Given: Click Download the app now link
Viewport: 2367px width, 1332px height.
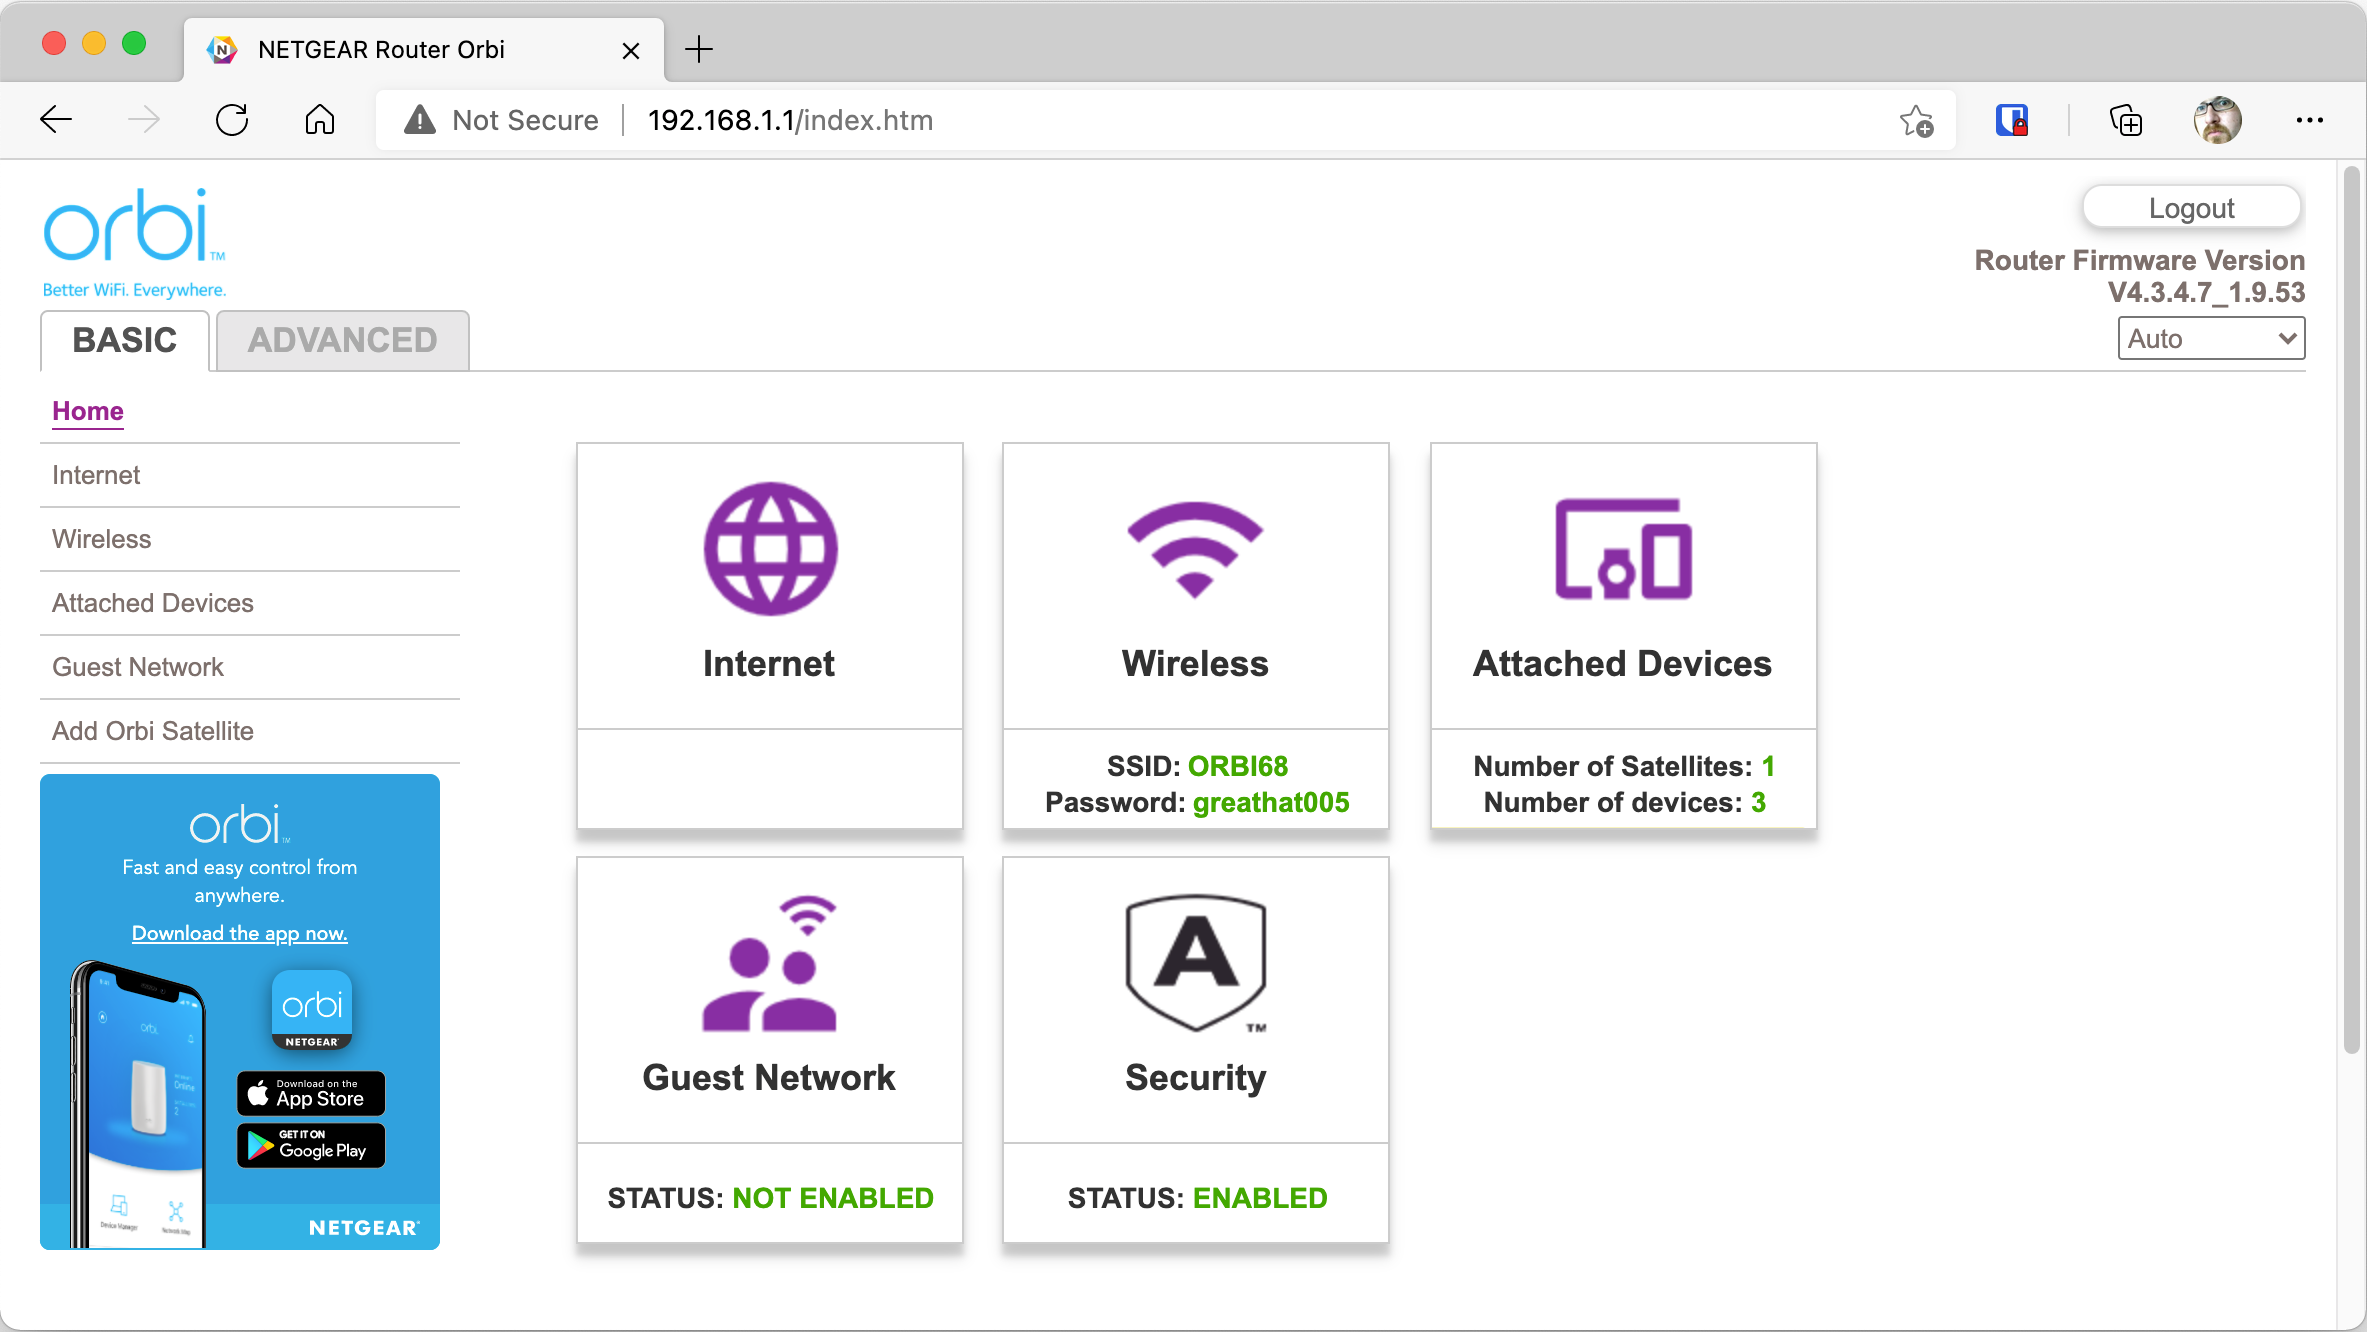Looking at the screenshot, I should pos(239,933).
